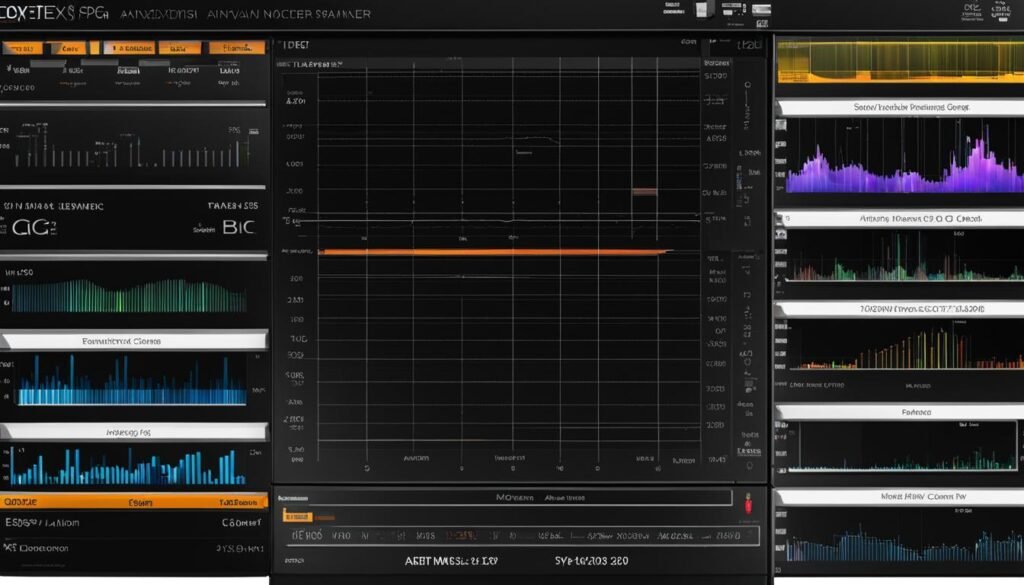Click the header bar above the orange bar chart
Viewport: 1024px width, 585px height.
(x=900, y=309)
